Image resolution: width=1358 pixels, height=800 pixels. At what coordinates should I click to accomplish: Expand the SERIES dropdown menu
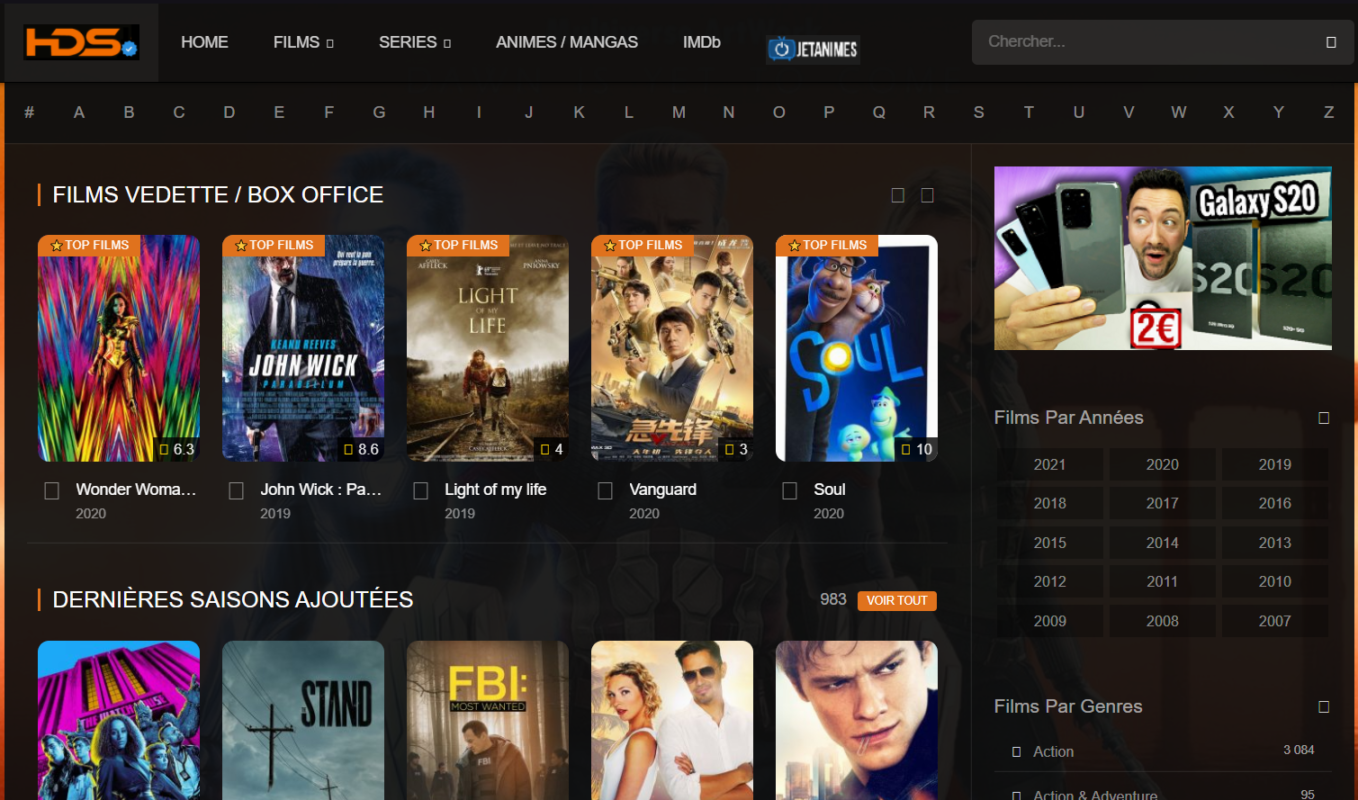coord(414,42)
